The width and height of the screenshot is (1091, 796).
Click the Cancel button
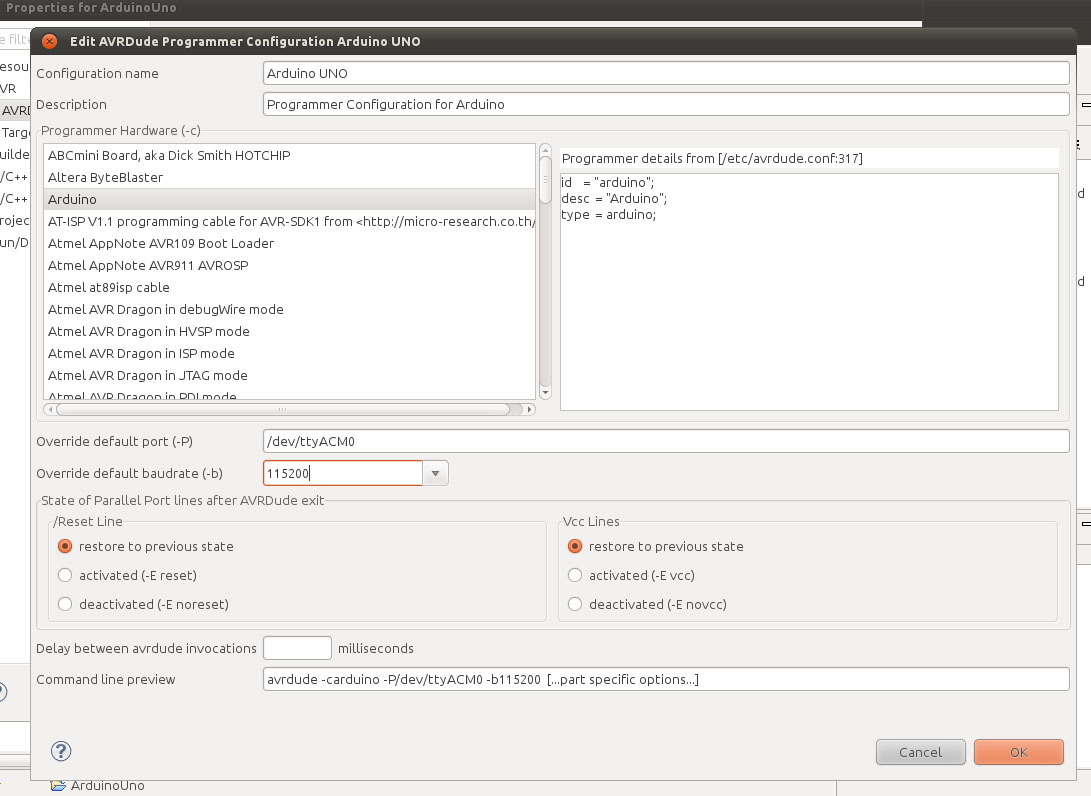(920, 752)
